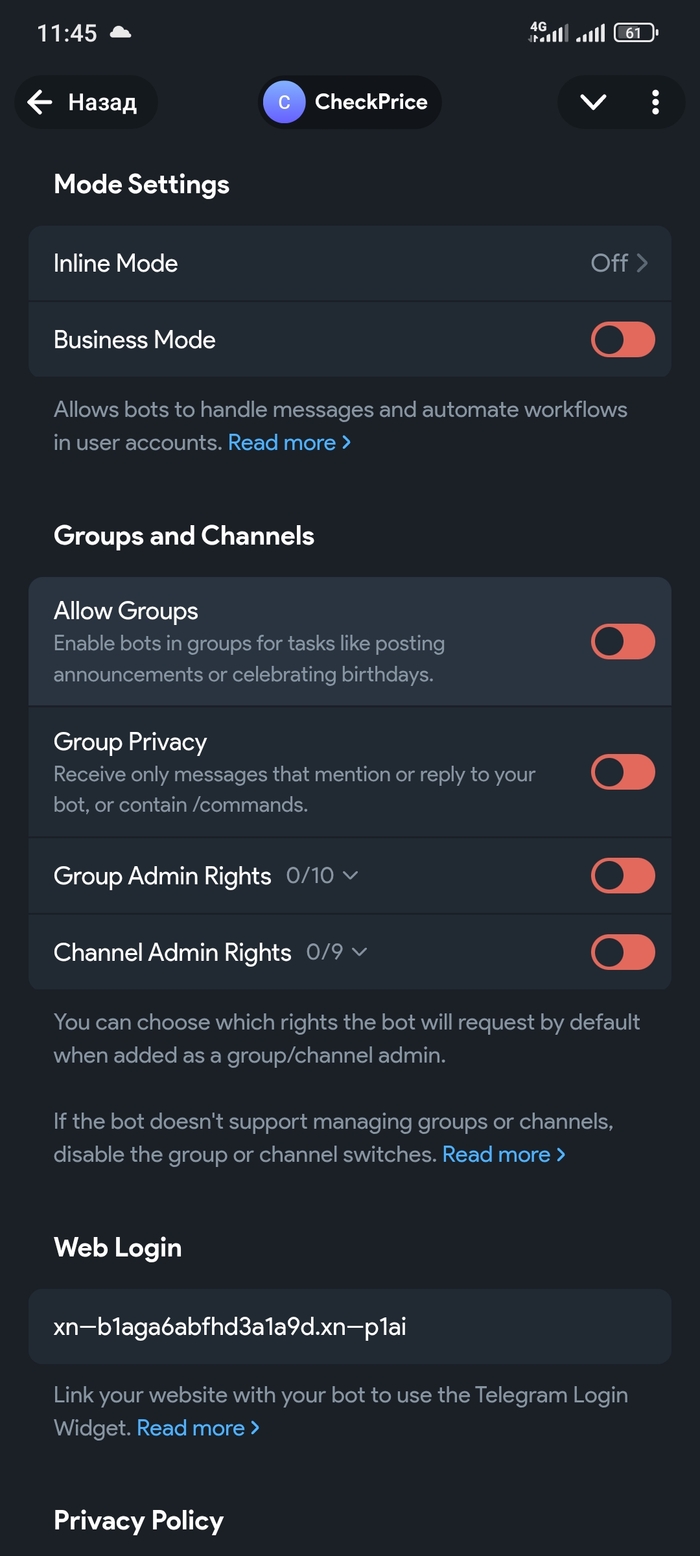Viewport: 700px width, 1556px height.
Task: Expand Group Admin Rights 0/10 list
Action: pyautogui.click(x=322, y=876)
